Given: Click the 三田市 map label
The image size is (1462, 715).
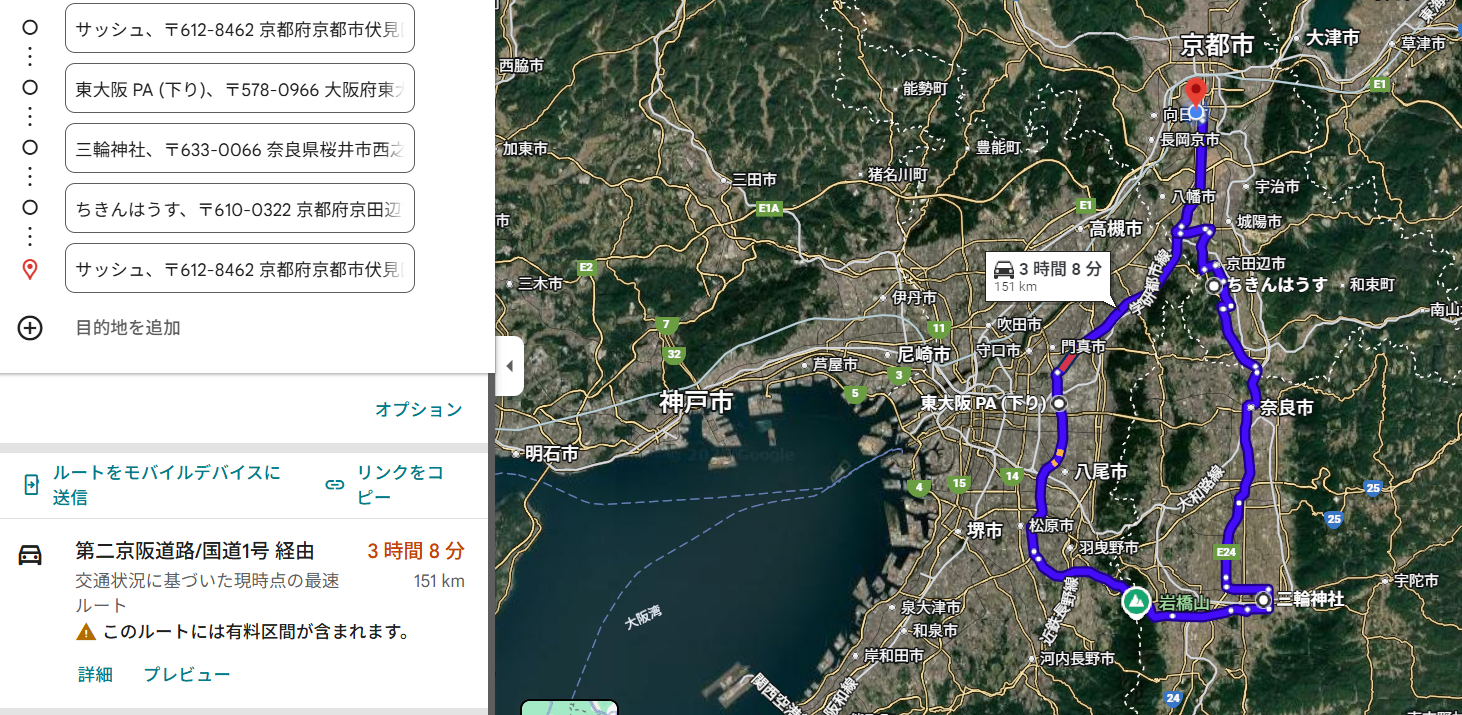Looking at the screenshot, I should pos(754,180).
